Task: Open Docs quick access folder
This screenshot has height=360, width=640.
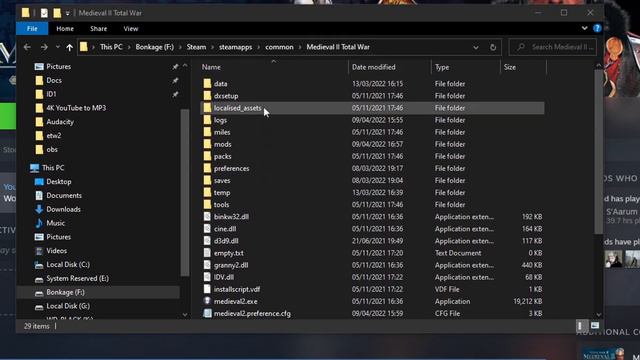Action: (x=53, y=80)
